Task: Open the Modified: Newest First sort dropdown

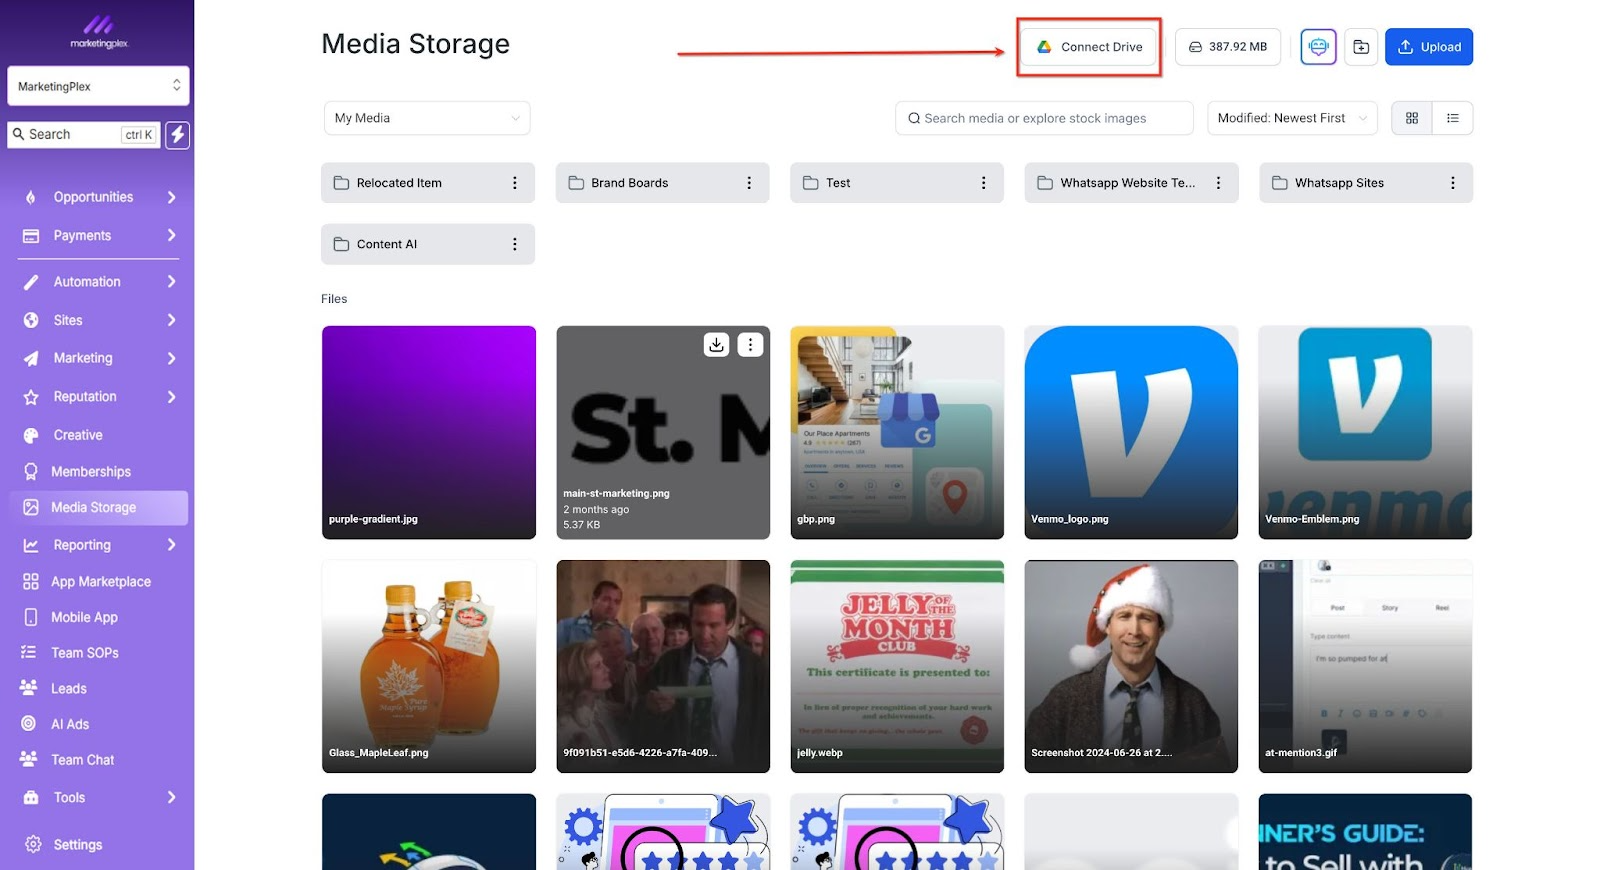Action: pos(1291,118)
